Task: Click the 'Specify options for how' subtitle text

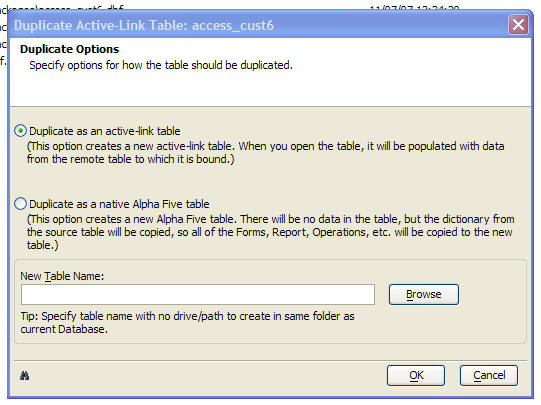Action: pyautogui.click(x=161, y=65)
